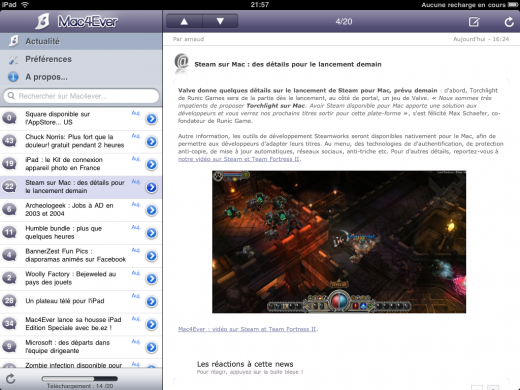Tap the compose comment icon in toolbar

point(474,22)
